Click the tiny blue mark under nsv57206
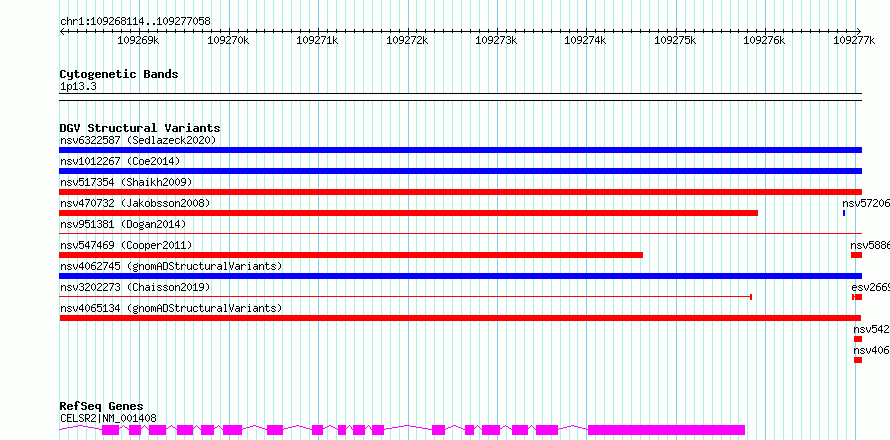This screenshot has height=440, width=890. (x=844, y=213)
